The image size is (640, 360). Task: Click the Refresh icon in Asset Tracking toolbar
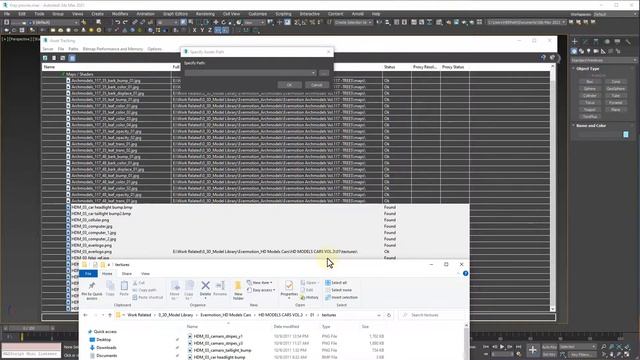click(45, 58)
